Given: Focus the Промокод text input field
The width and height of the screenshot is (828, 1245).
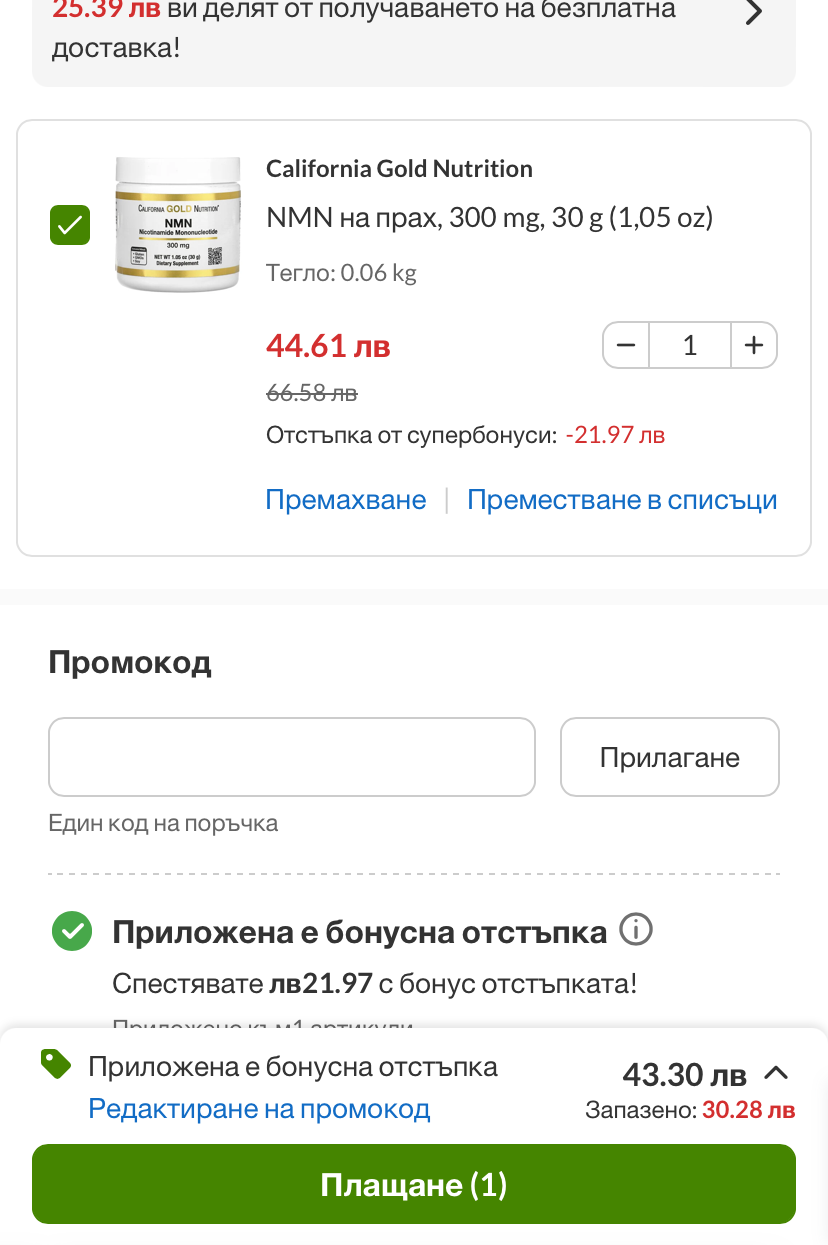Looking at the screenshot, I should (292, 757).
